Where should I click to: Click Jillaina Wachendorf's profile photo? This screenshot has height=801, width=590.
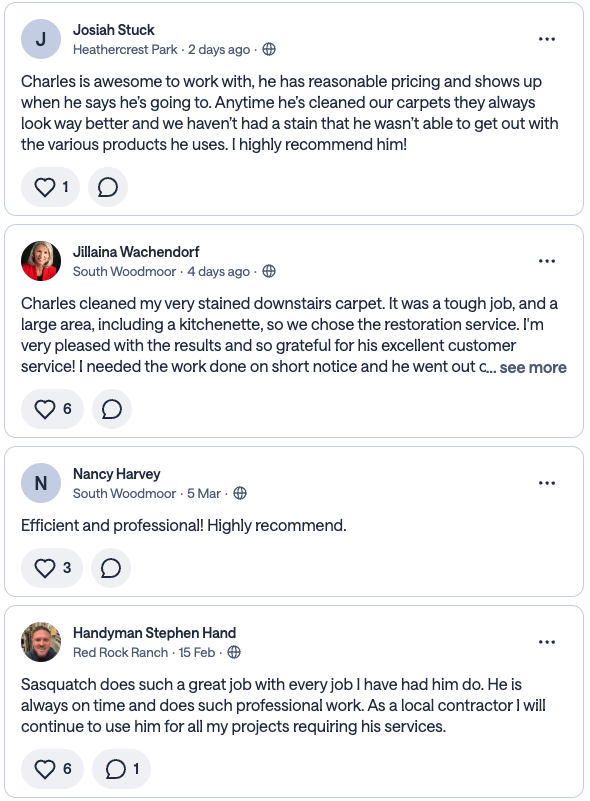coord(39,260)
